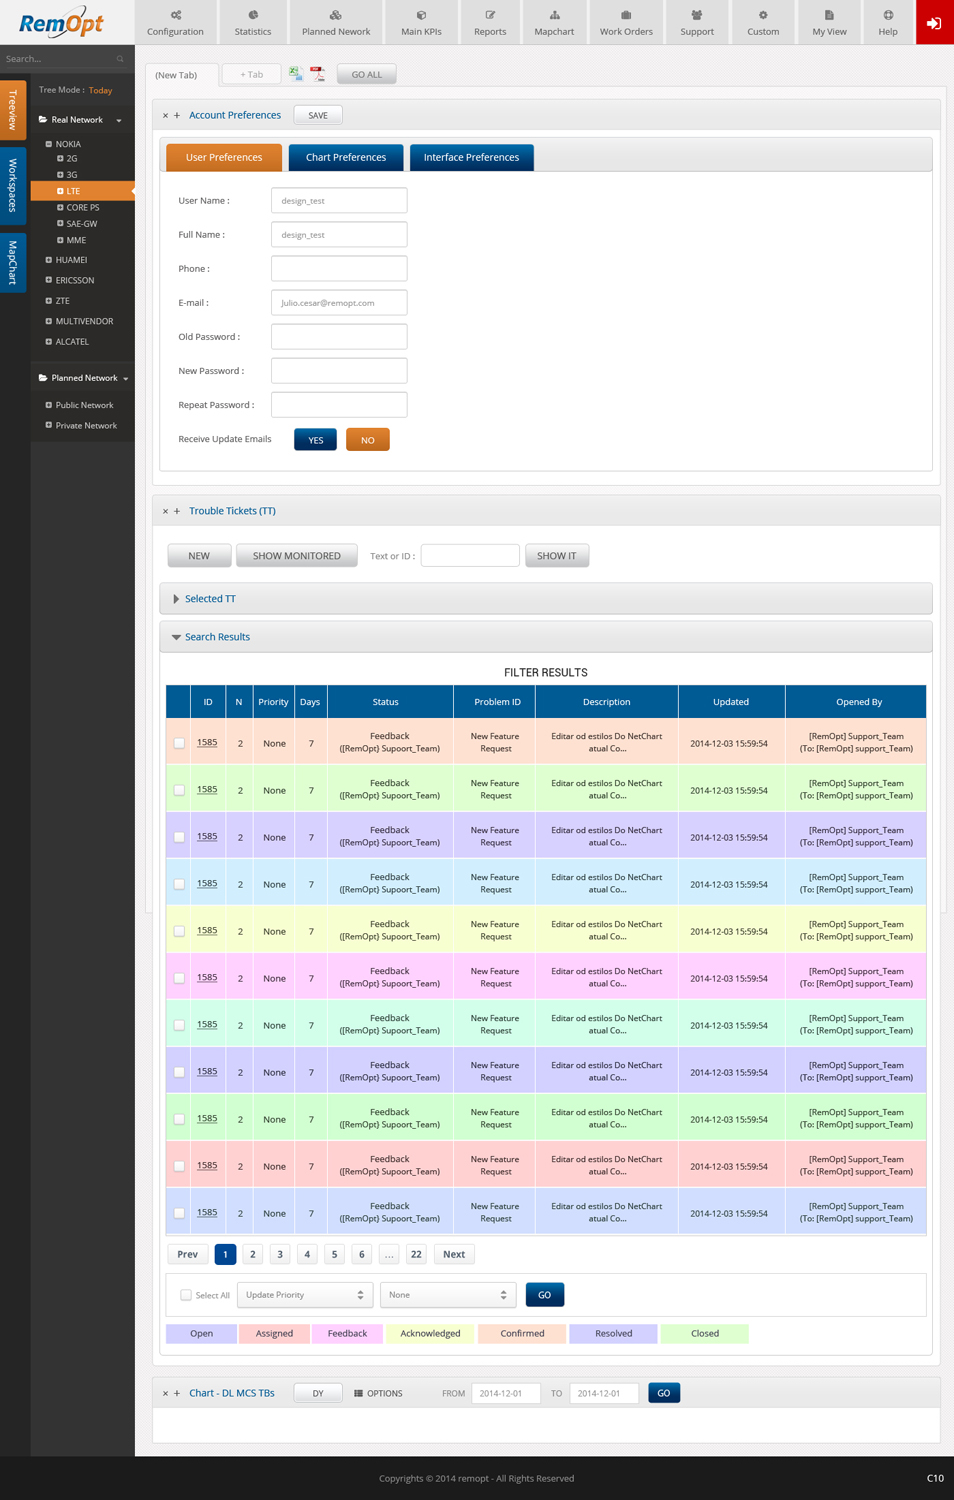This screenshot has height=1500, width=954.
Task: Click the Excel export icon
Action: coord(296,74)
